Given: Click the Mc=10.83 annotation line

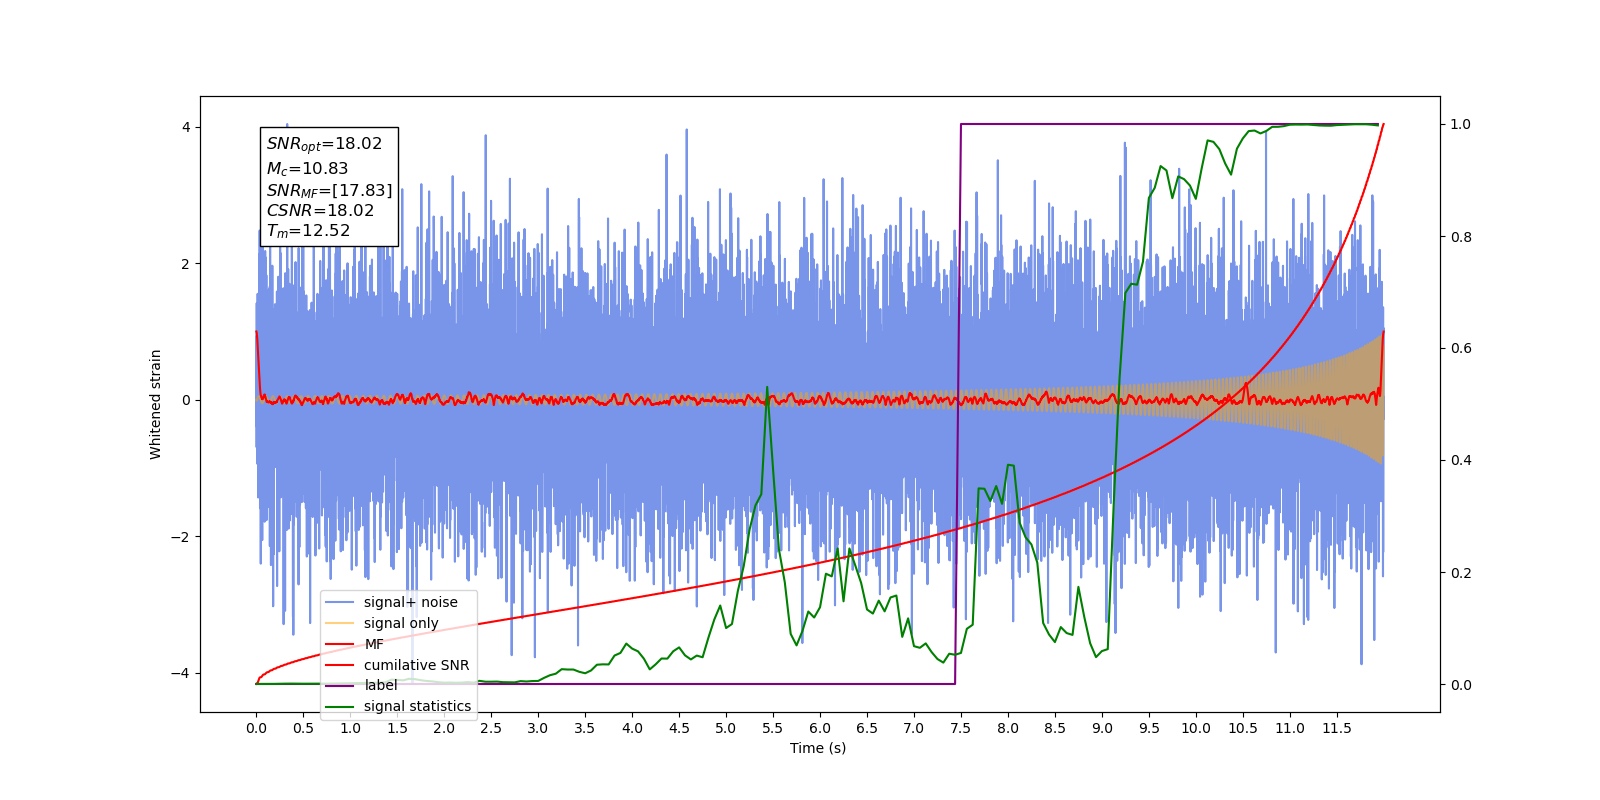Looking at the screenshot, I should pyautogui.click(x=307, y=169).
